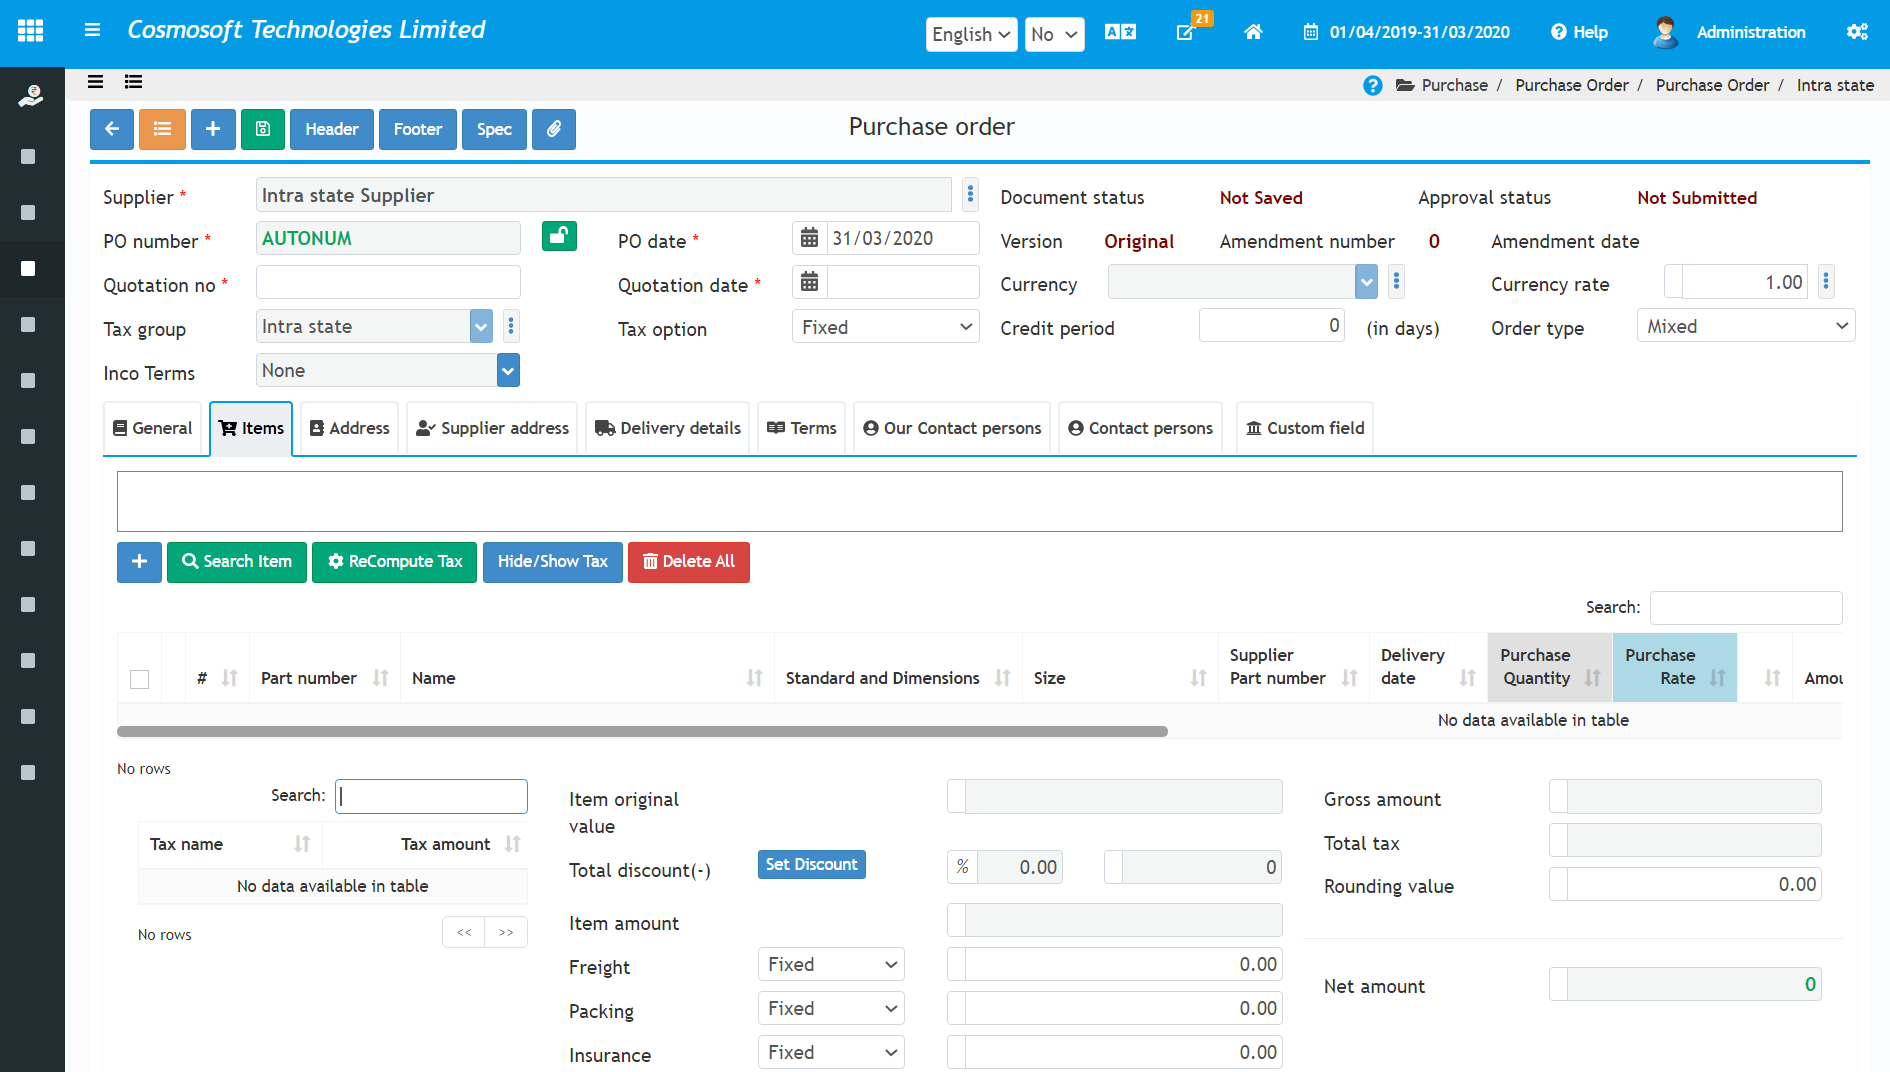Expand the Inco Terms dropdown arrow

point(508,371)
